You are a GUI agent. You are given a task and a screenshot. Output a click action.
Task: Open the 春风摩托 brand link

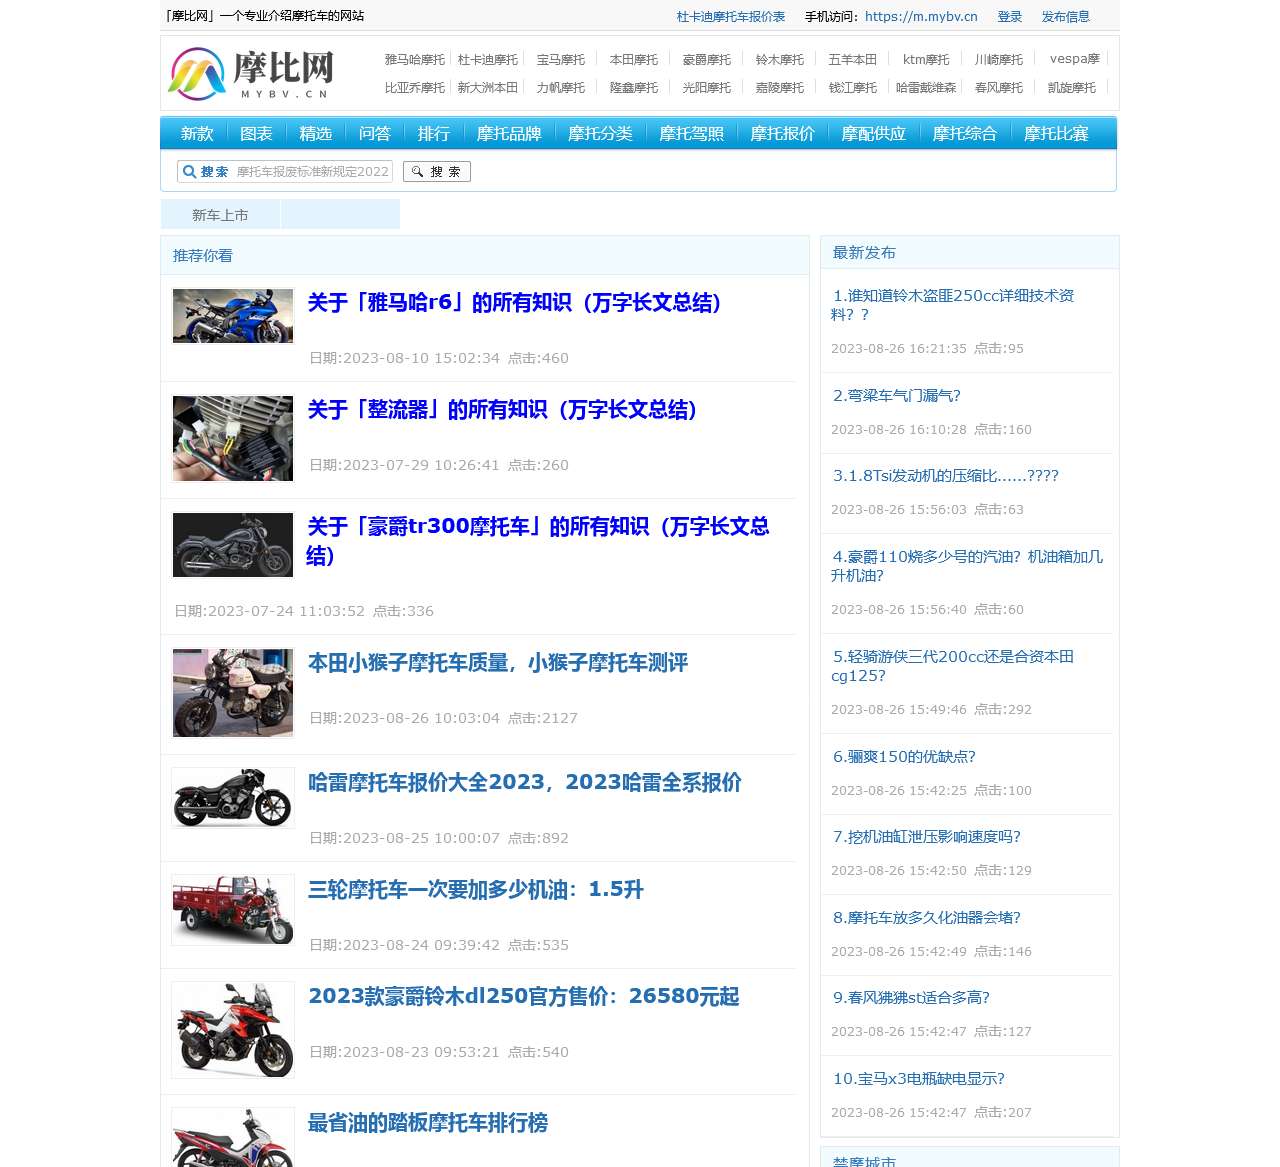999,88
